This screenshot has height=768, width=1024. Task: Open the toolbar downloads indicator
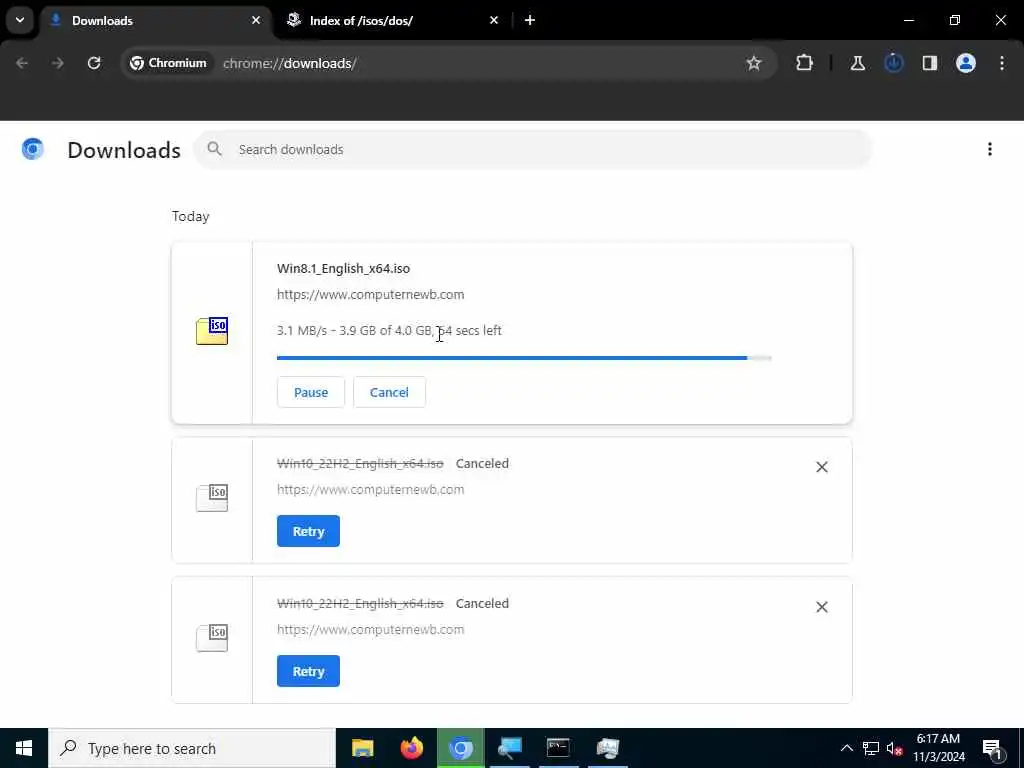tap(893, 63)
